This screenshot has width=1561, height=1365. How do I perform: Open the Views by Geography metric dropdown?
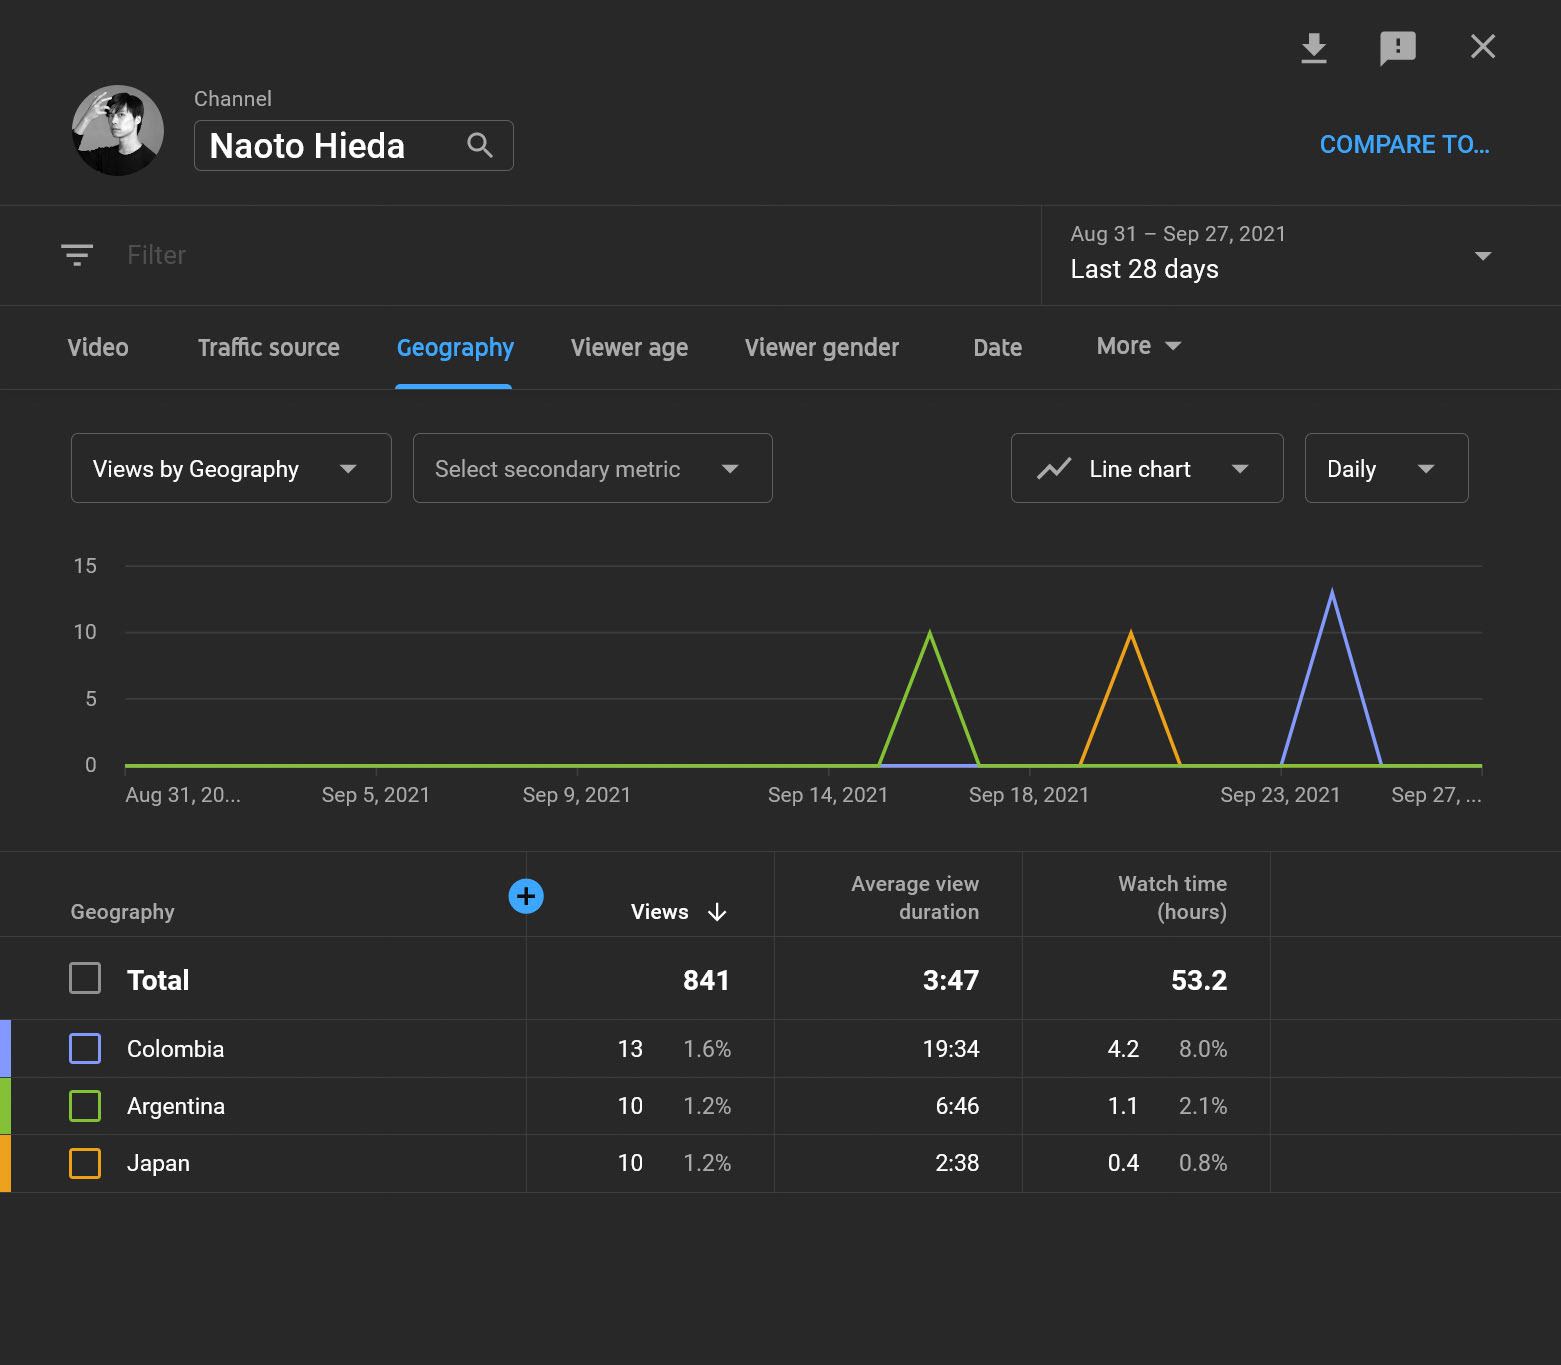(231, 468)
